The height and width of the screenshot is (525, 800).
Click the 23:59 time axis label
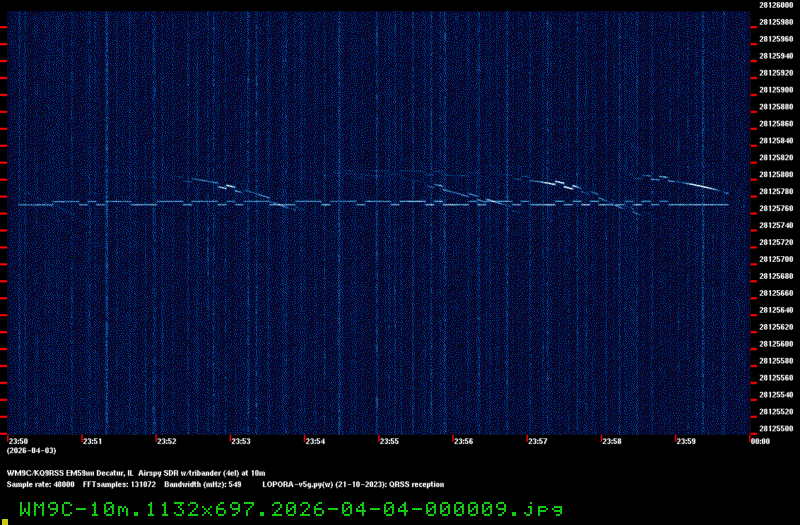click(x=686, y=440)
